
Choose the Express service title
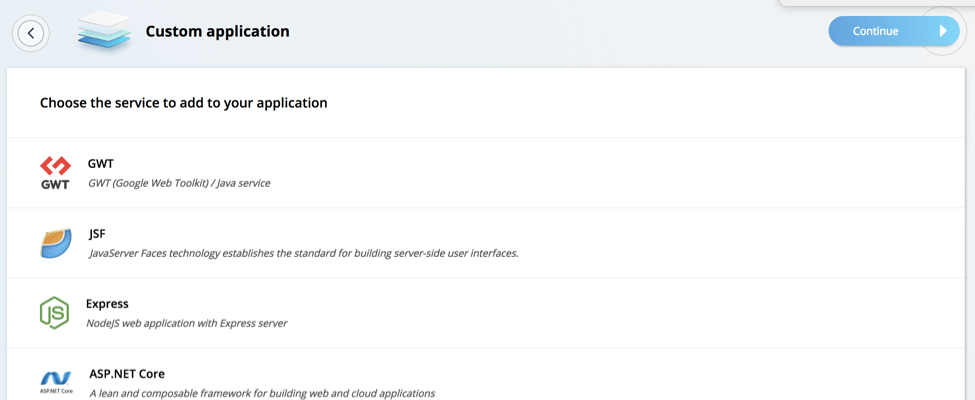tap(107, 304)
